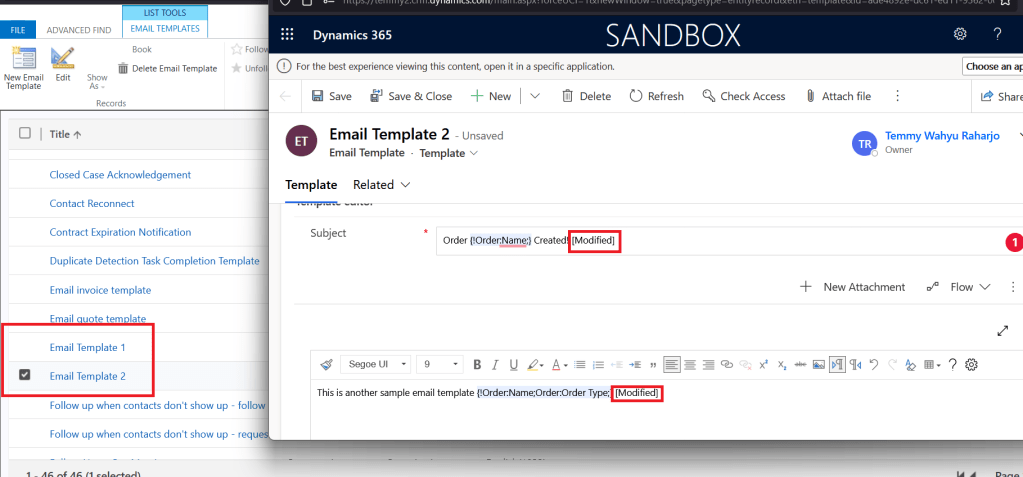Open the command bar overflow menu
This screenshot has height=477, width=1023.
coord(898,96)
